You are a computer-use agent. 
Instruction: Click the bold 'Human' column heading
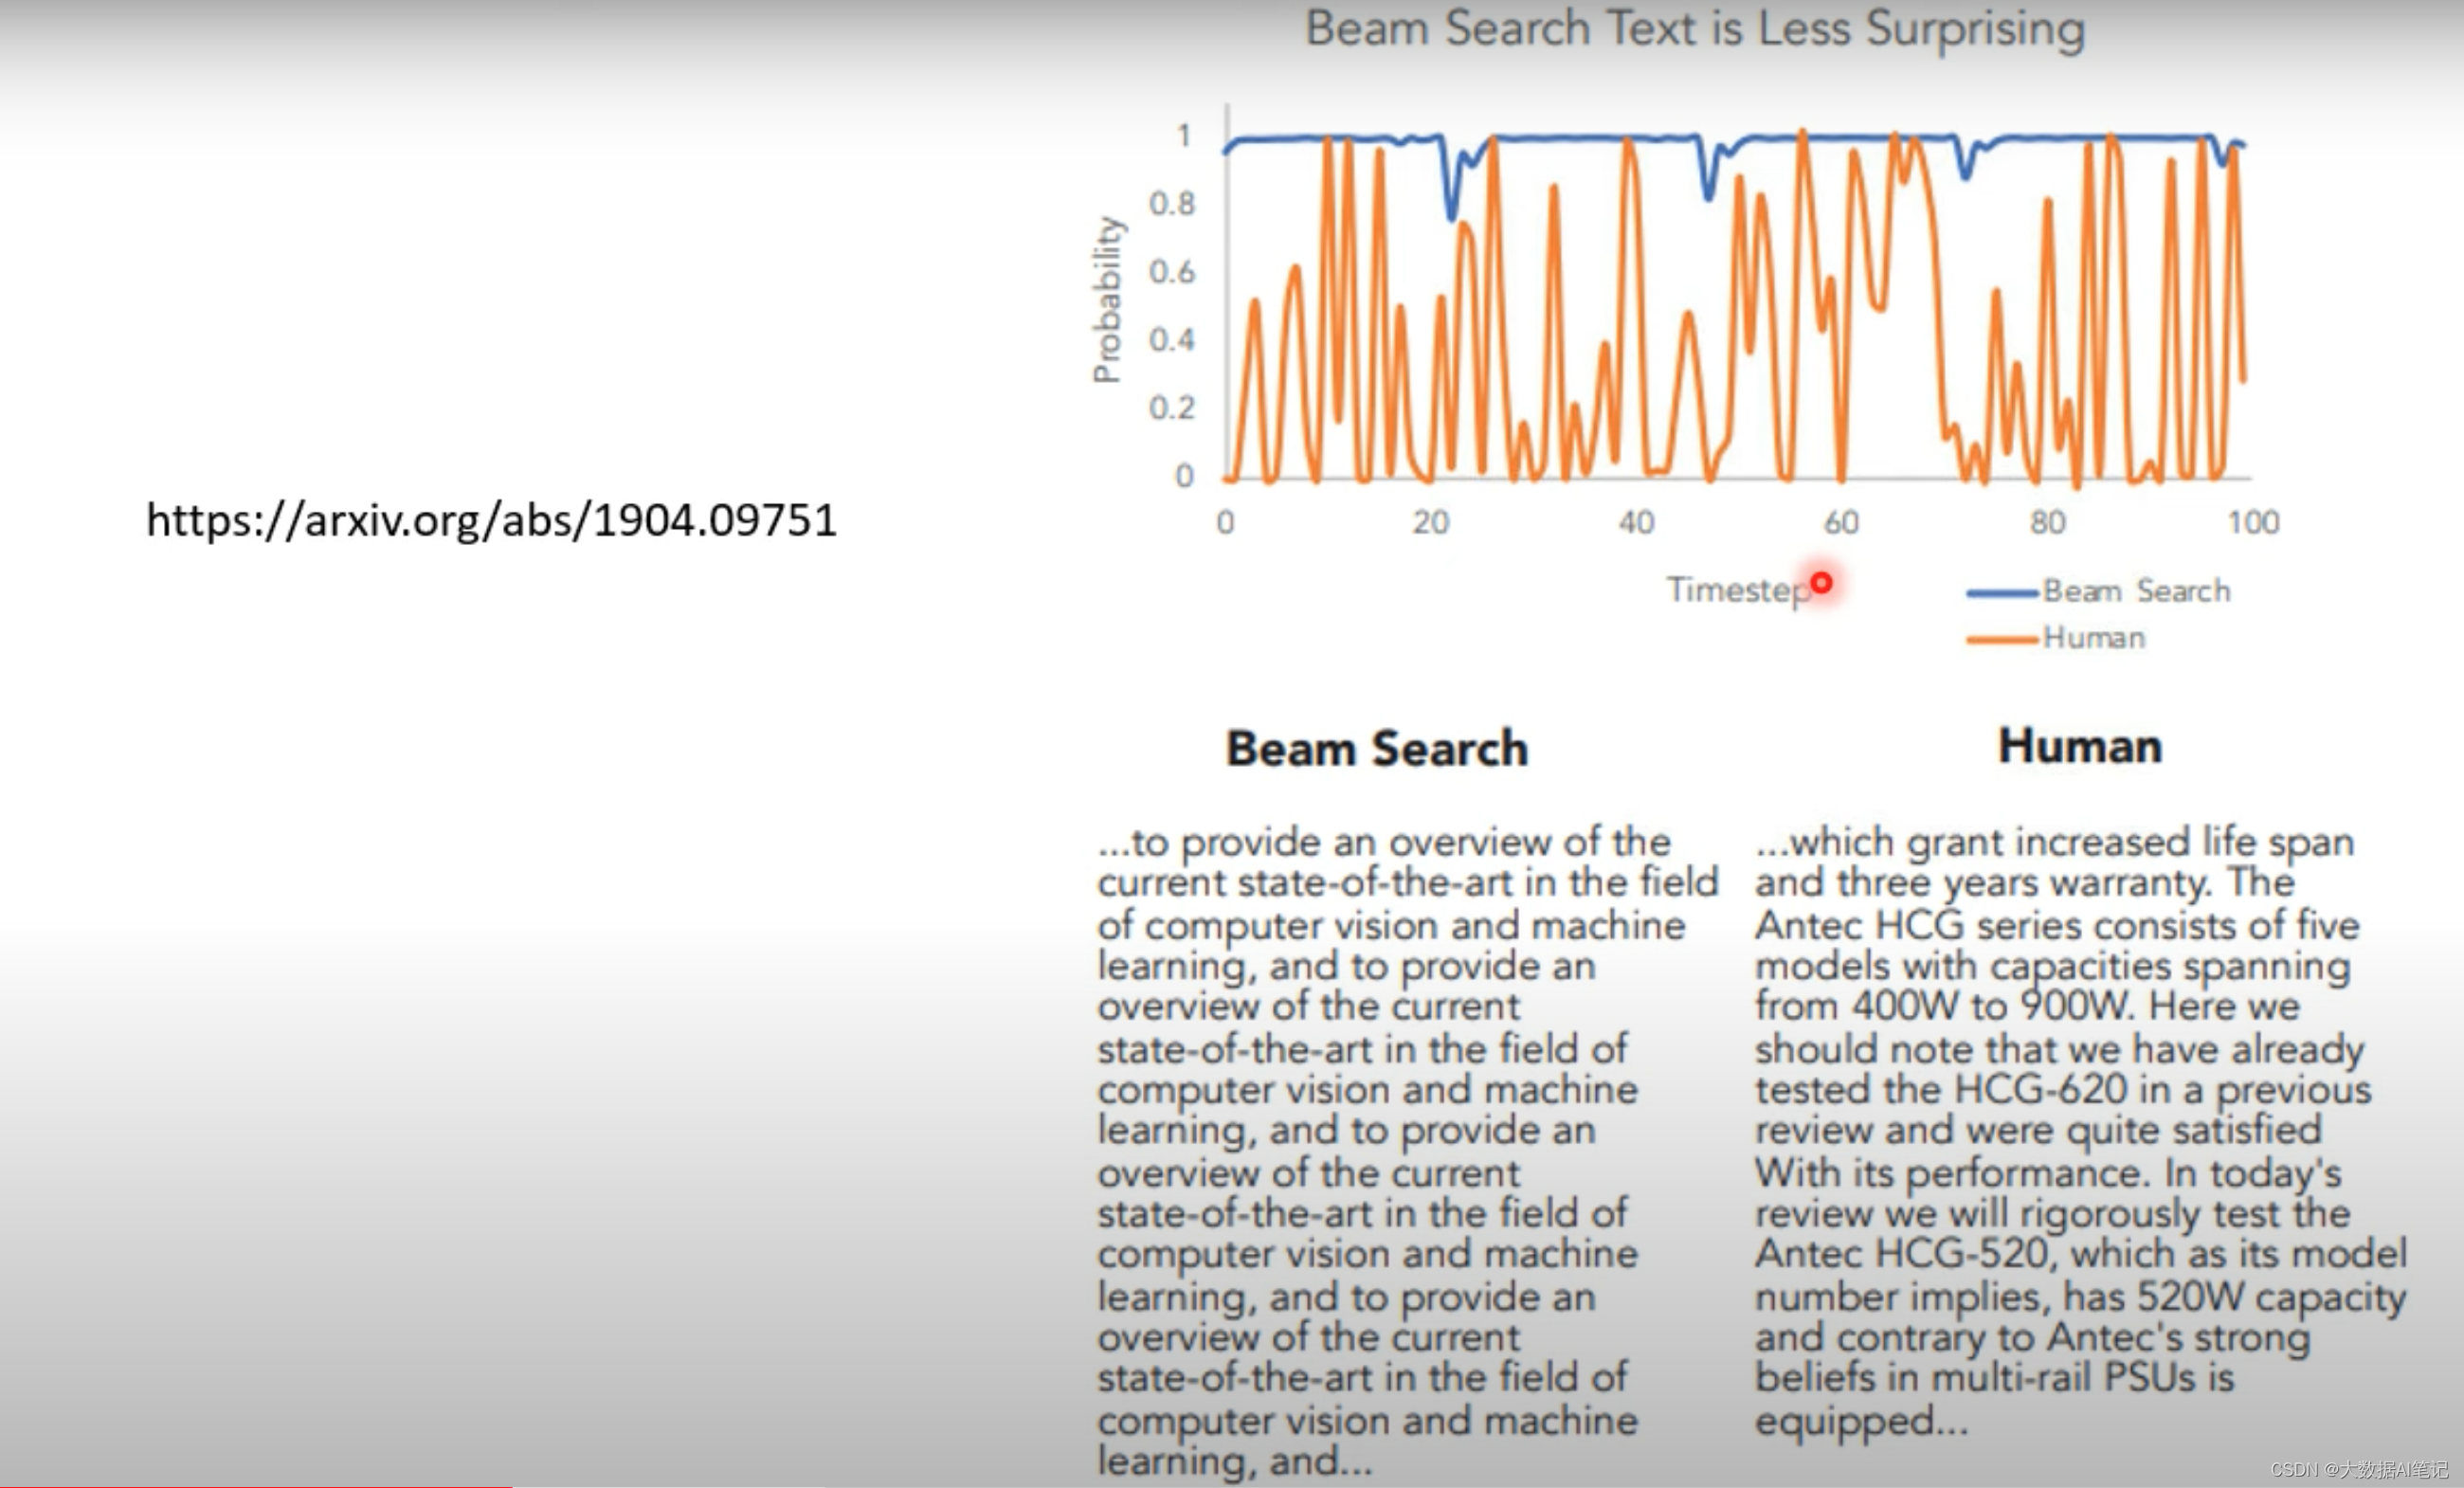click(2080, 746)
